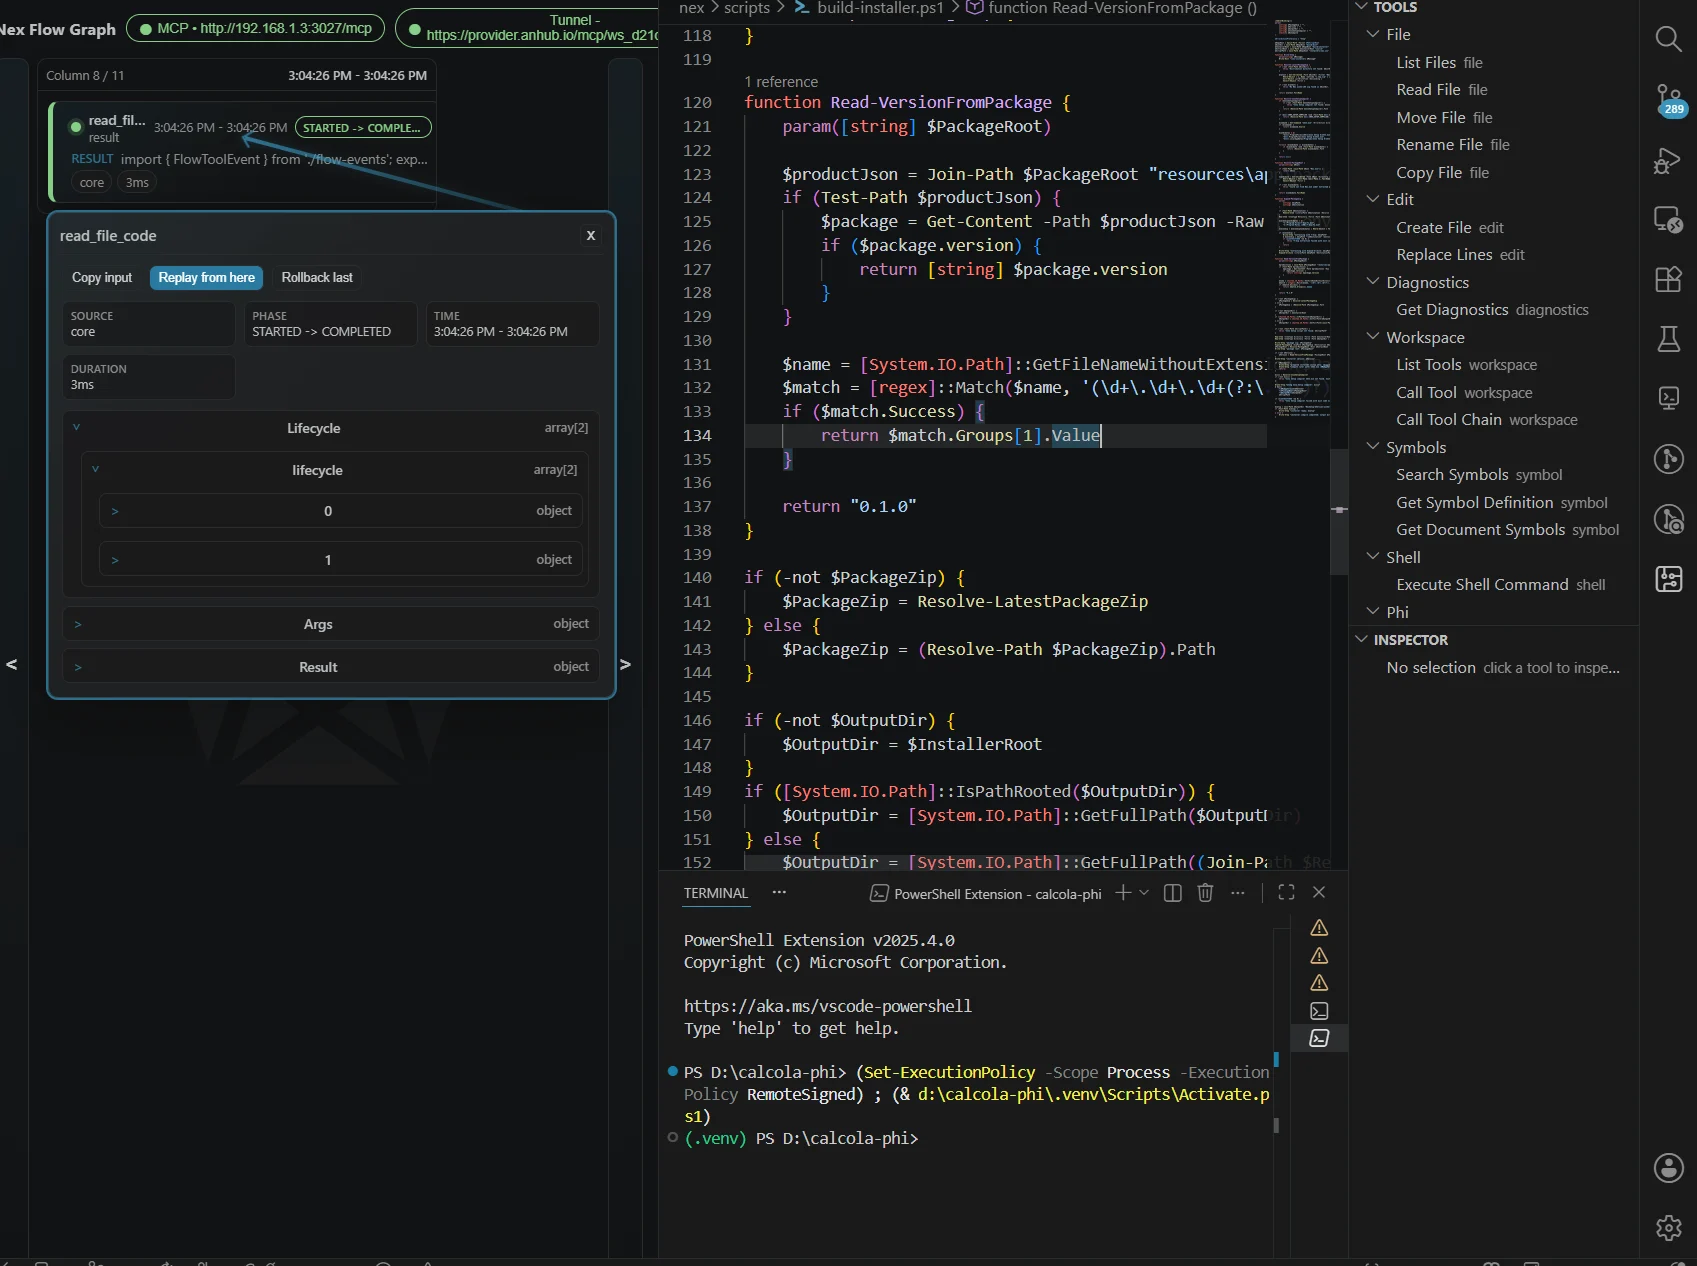Open Source Control with 289 badge
Screen dimensions: 1697x1266
pos(1668,100)
